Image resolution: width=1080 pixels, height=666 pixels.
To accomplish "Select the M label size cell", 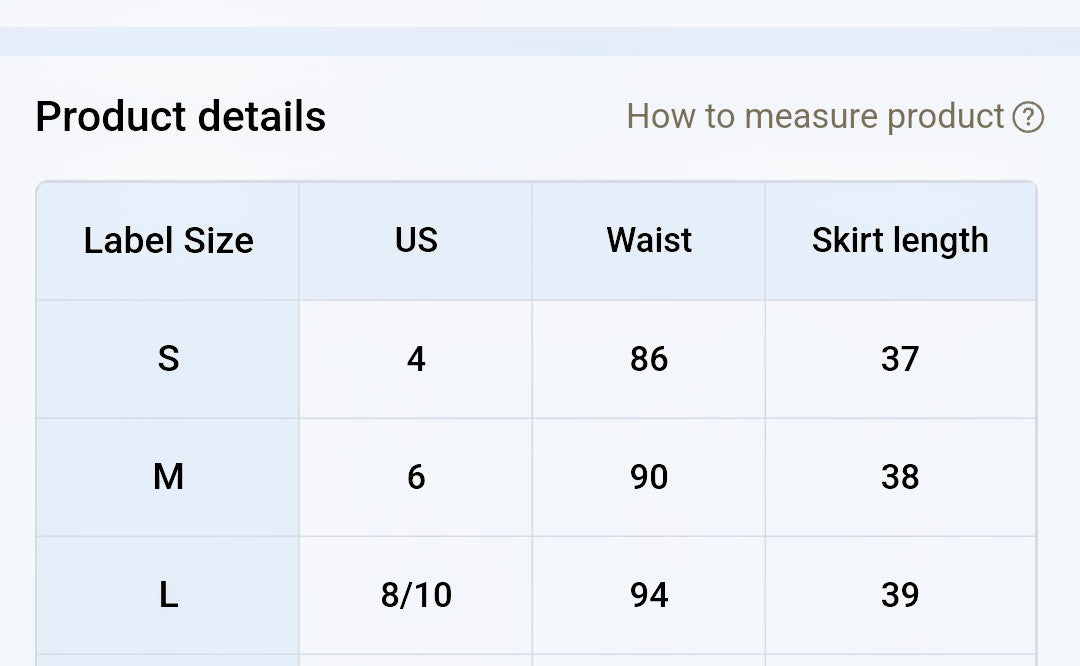I will pyautogui.click(x=168, y=477).
